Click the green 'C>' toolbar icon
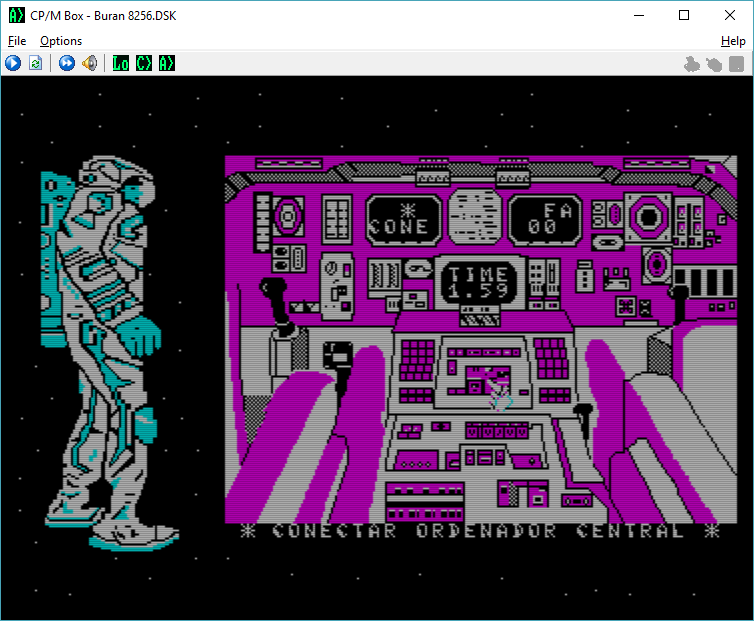Viewport: 754px width, 621px height. pos(144,63)
